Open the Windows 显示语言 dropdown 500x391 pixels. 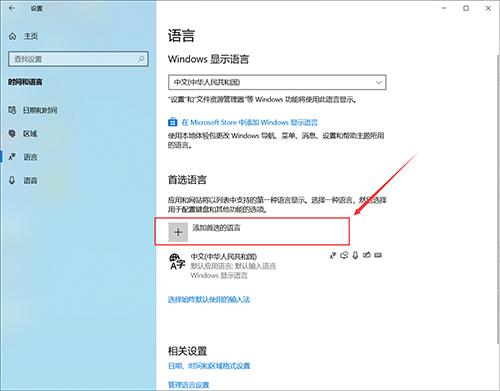(x=277, y=82)
